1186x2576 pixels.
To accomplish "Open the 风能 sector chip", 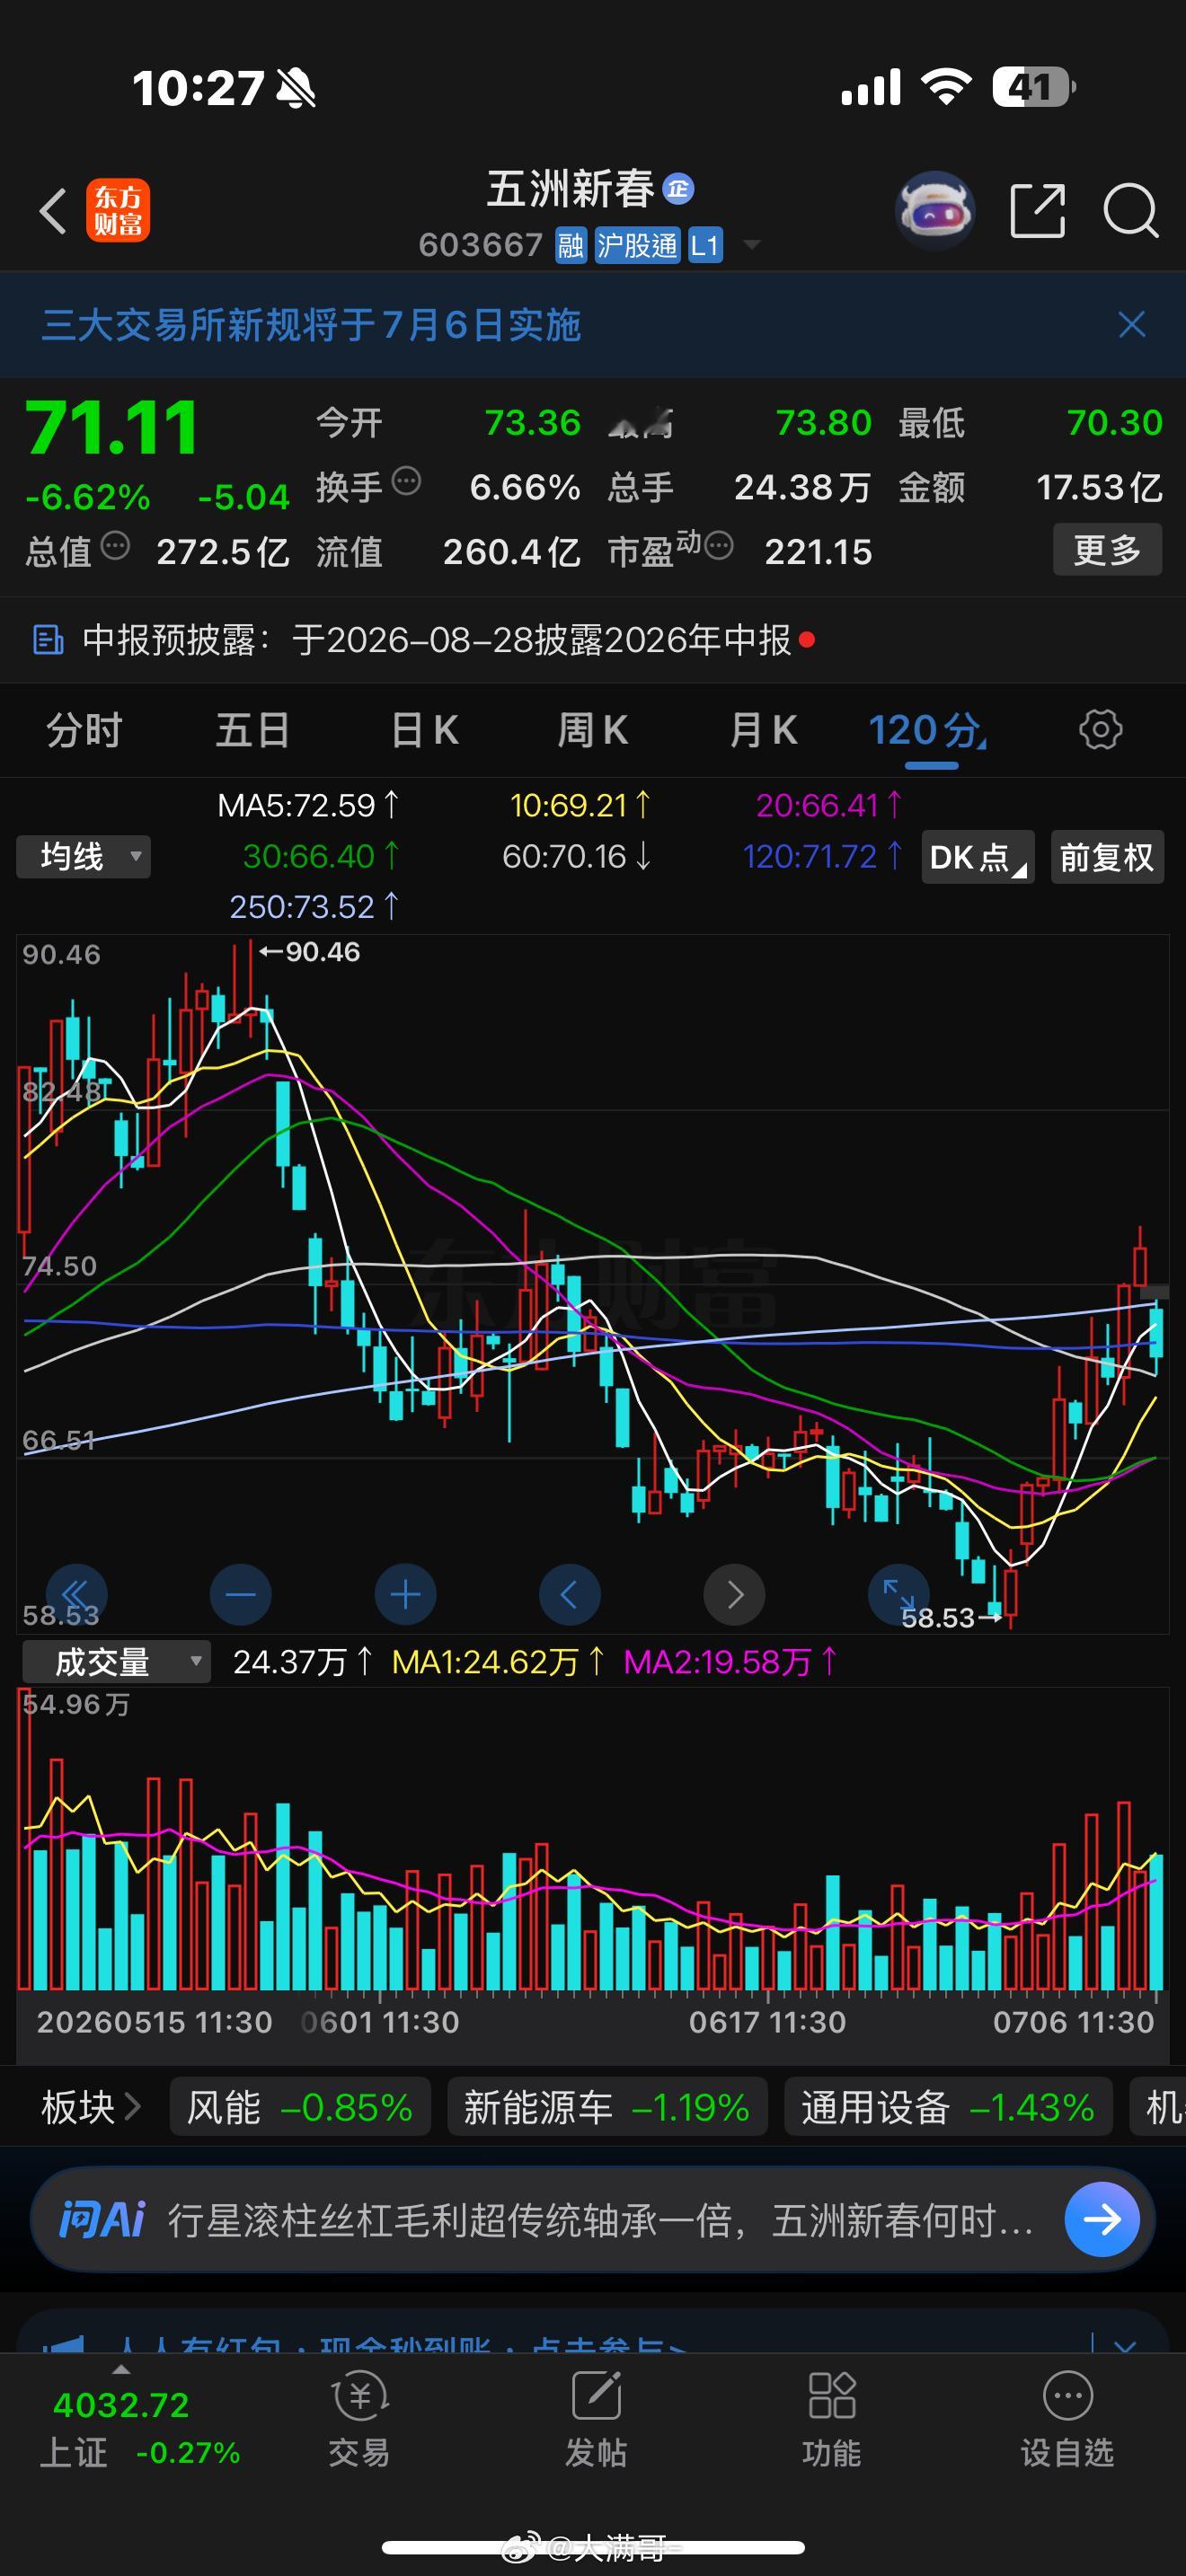I will click(x=300, y=2107).
